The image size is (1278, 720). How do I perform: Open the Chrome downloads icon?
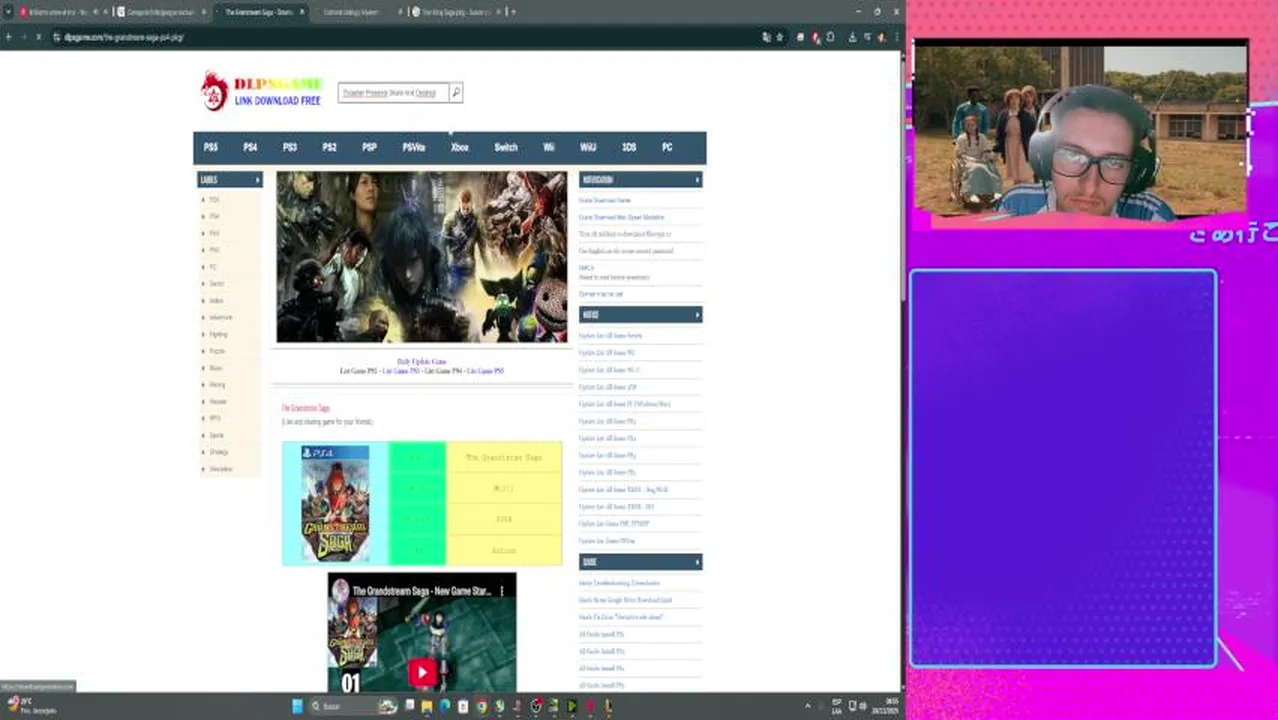(x=852, y=37)
